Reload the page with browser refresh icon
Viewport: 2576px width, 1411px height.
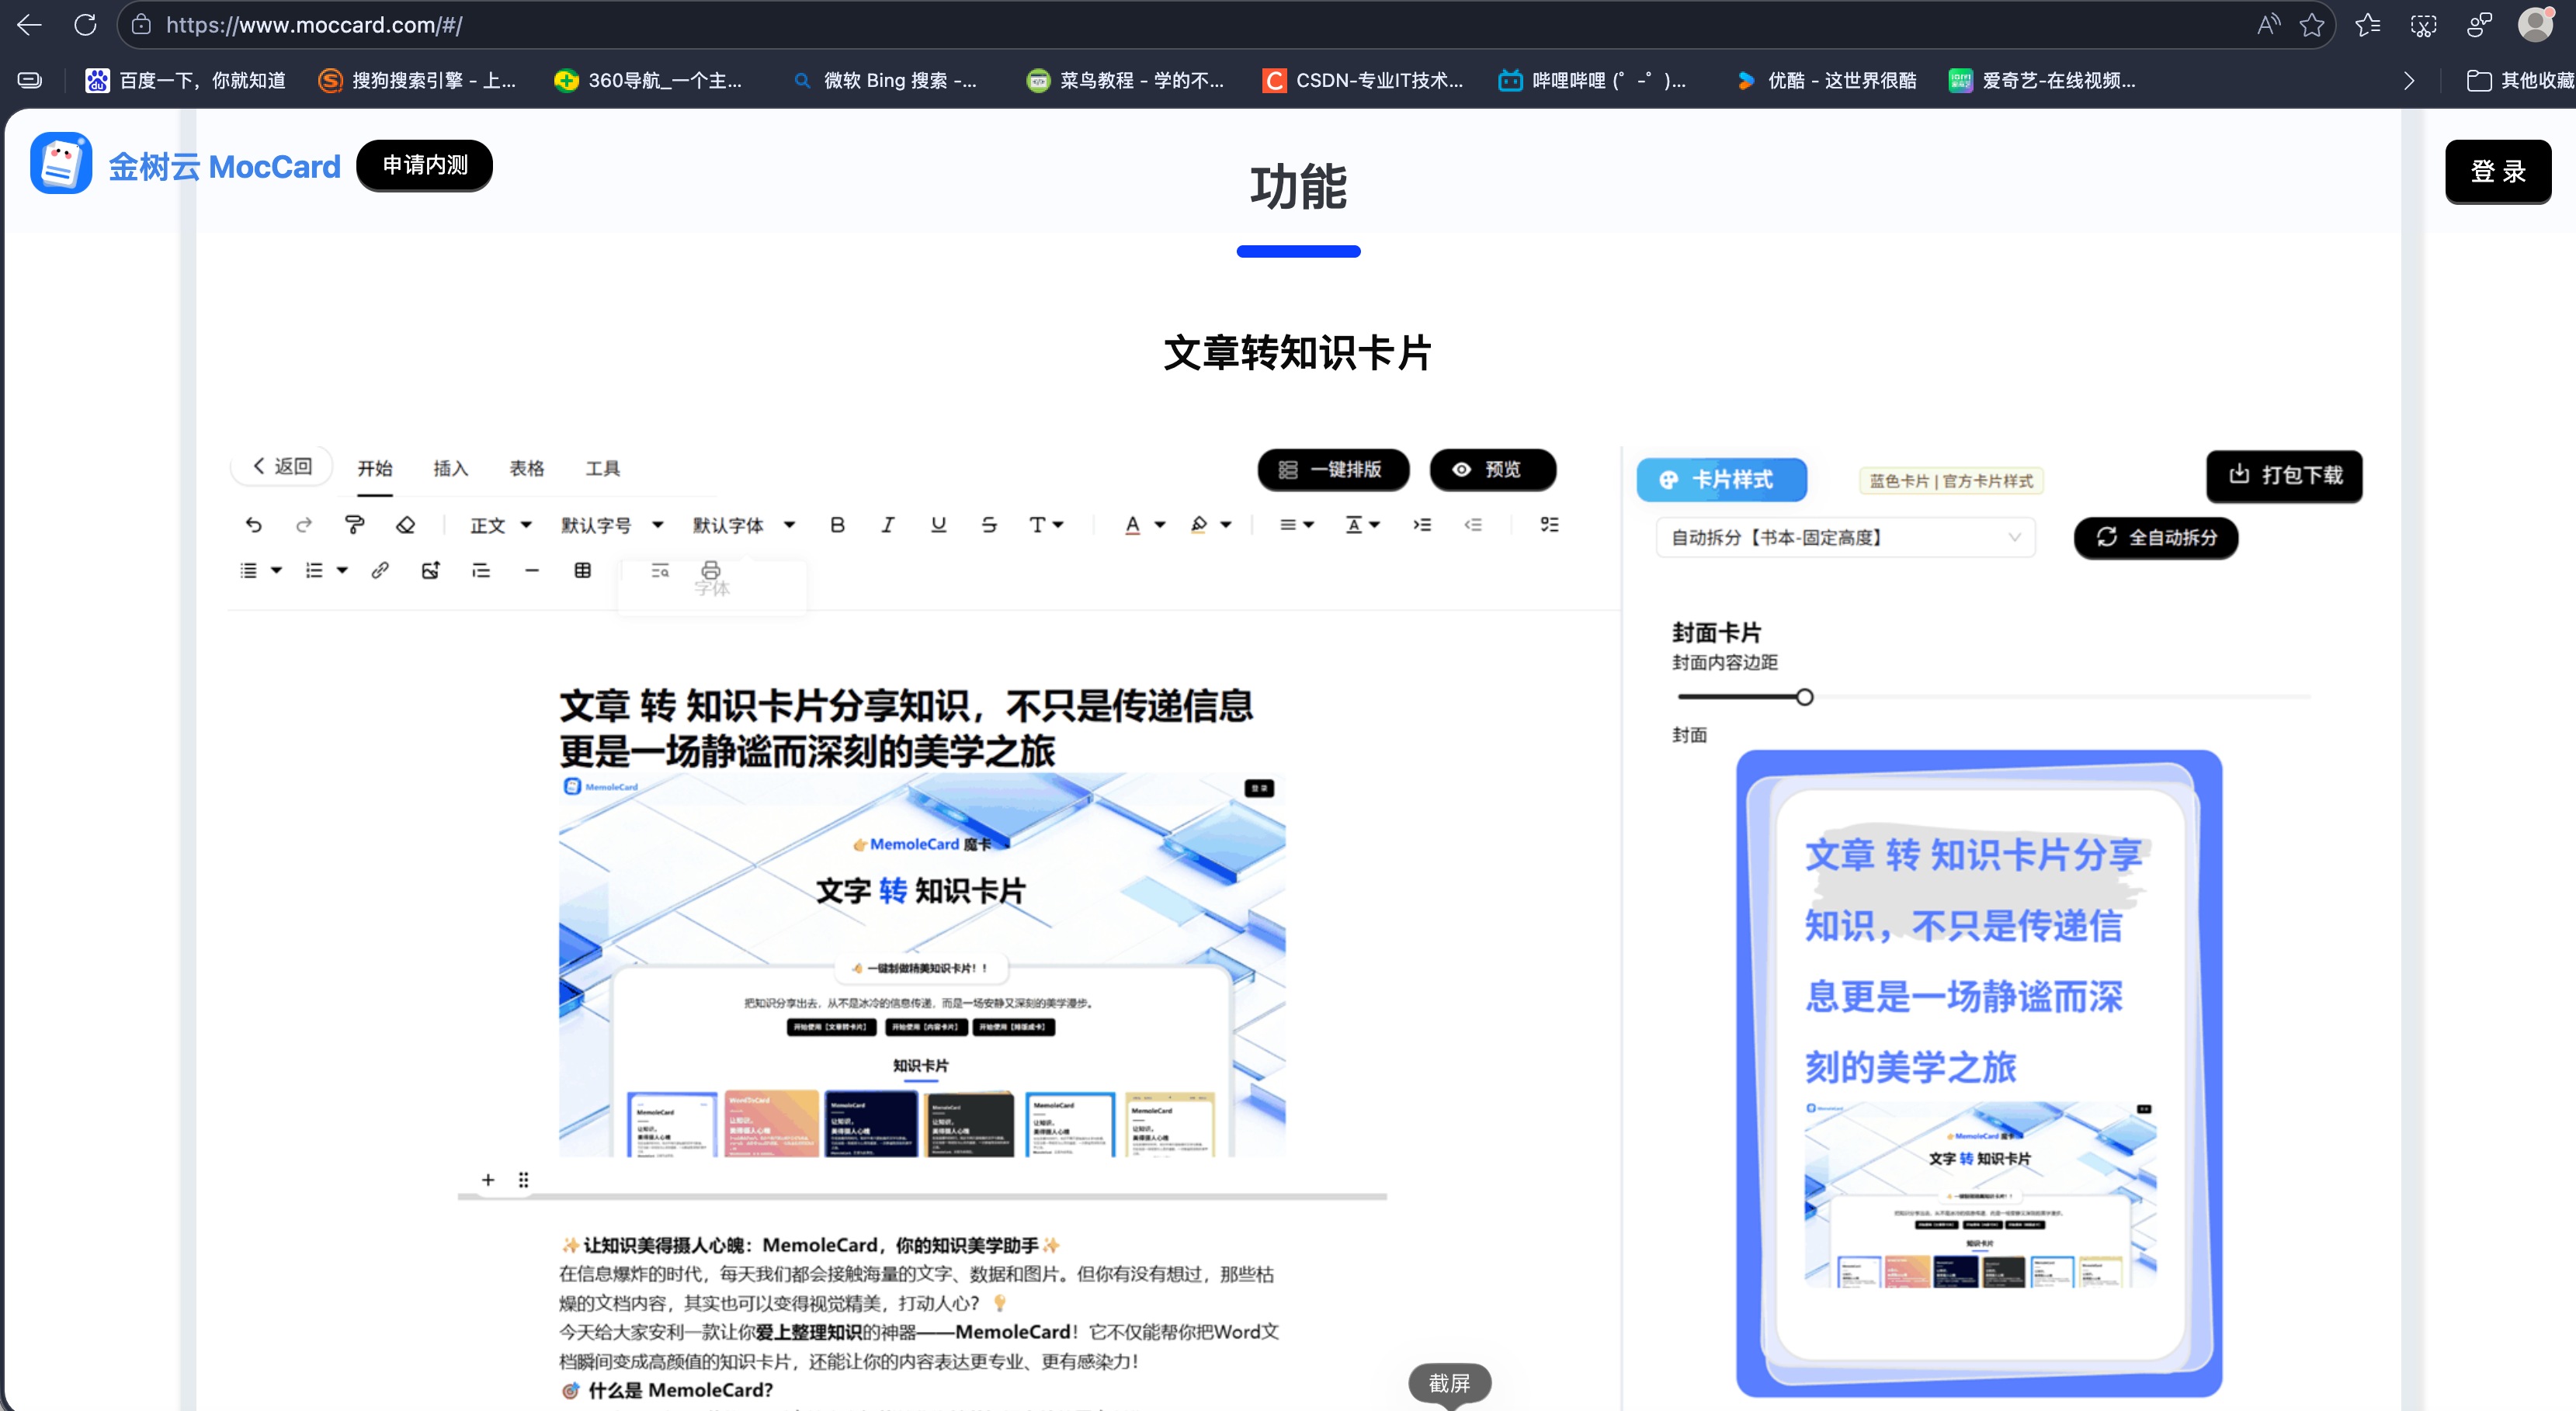click(x=86, y=25)
